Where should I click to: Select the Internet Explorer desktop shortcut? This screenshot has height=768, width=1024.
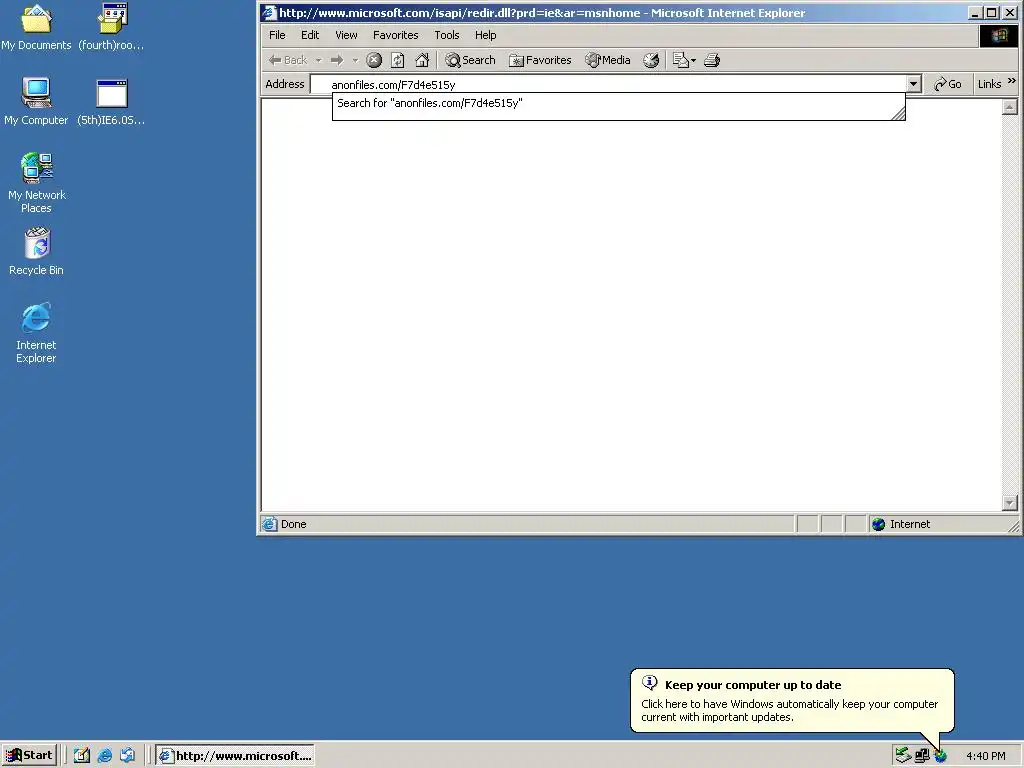click(37, 333)
